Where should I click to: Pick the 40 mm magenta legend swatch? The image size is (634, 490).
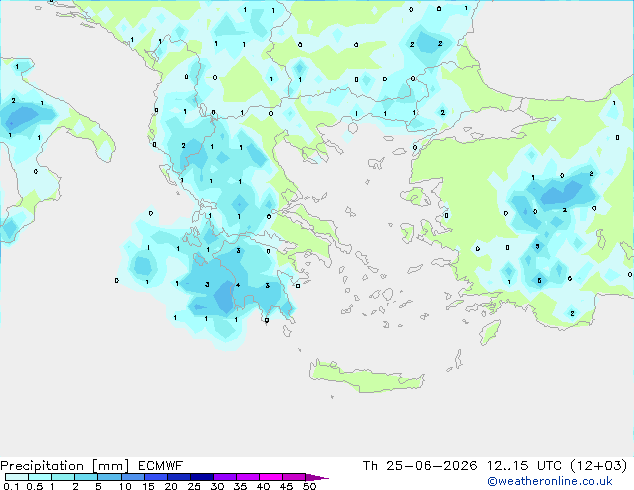[x=271, y=477]
